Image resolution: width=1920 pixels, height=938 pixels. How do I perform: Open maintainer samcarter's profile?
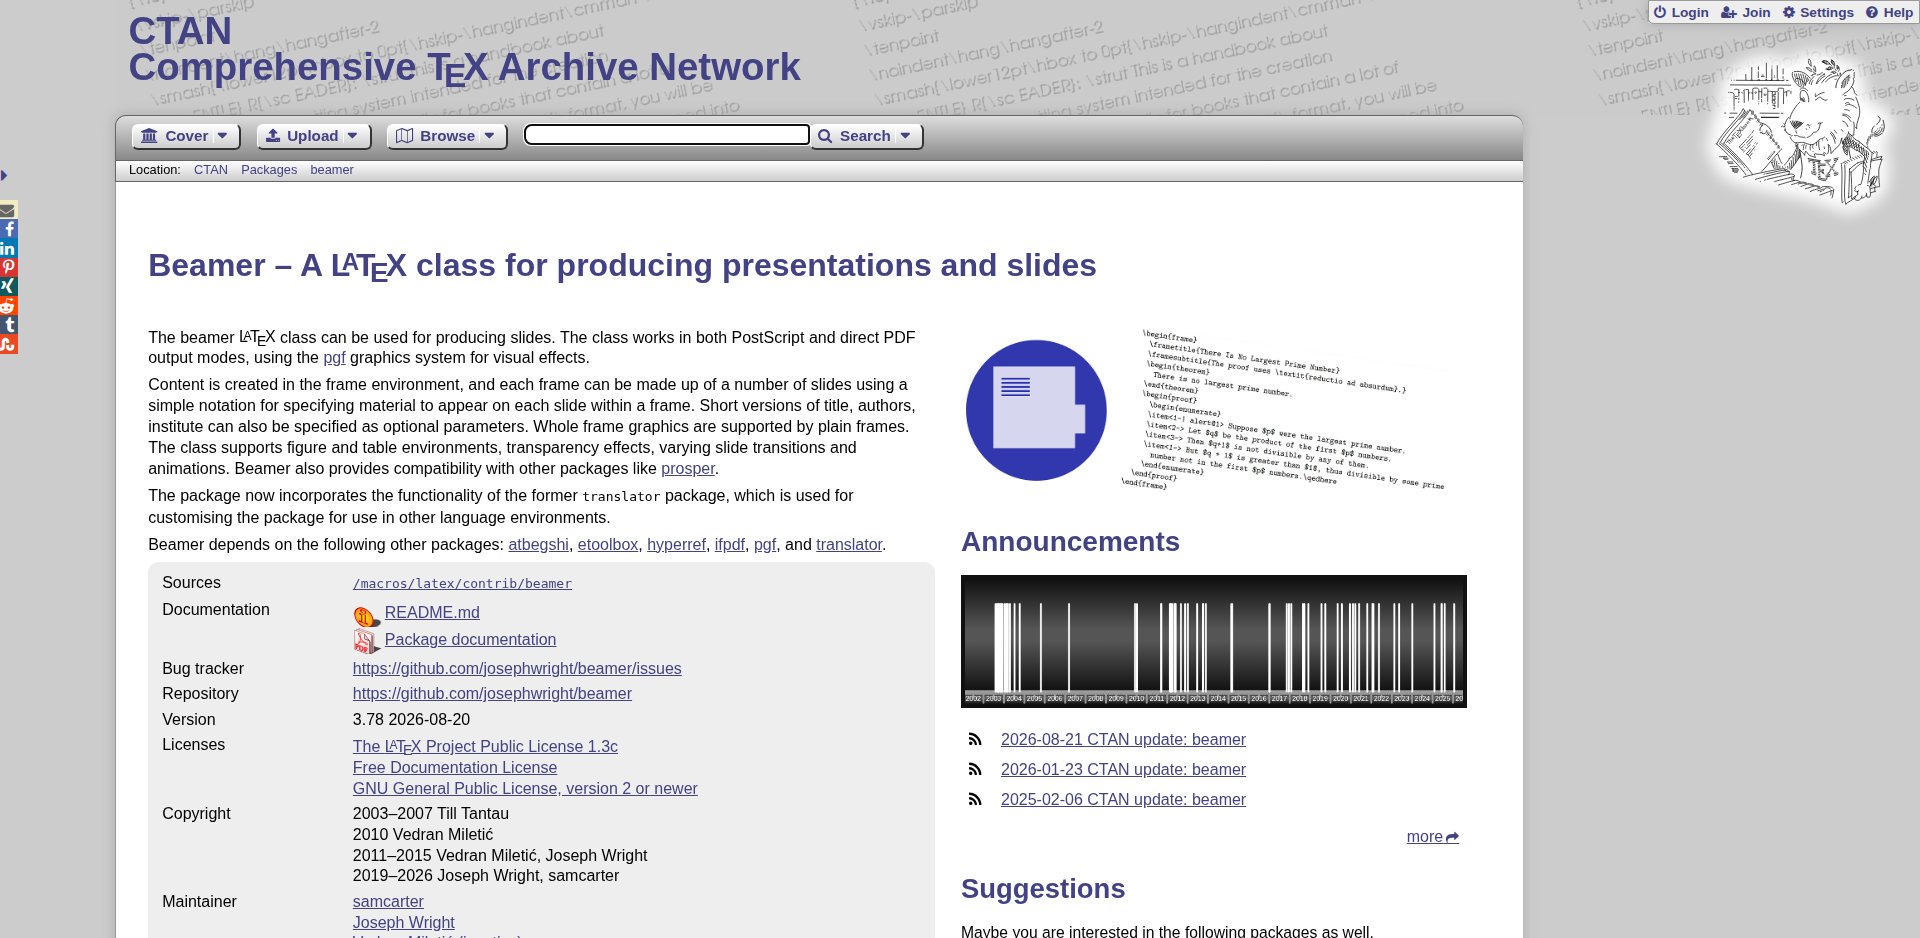click(388, 902)
